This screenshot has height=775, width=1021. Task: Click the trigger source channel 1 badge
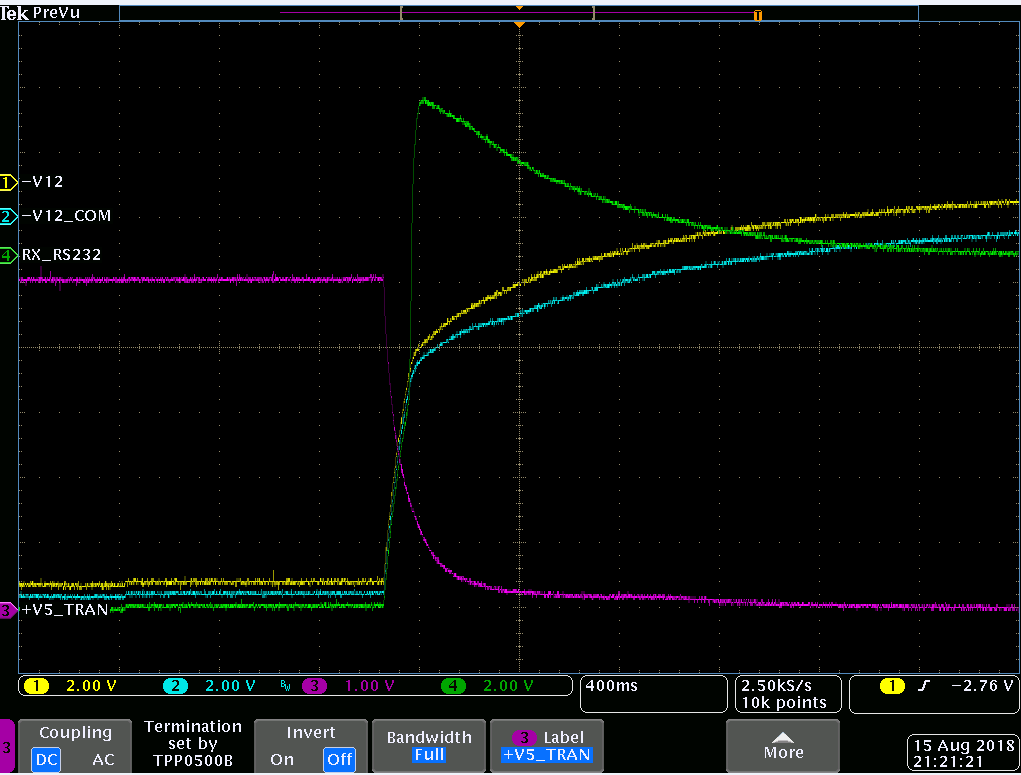click(x=891, y=686)
